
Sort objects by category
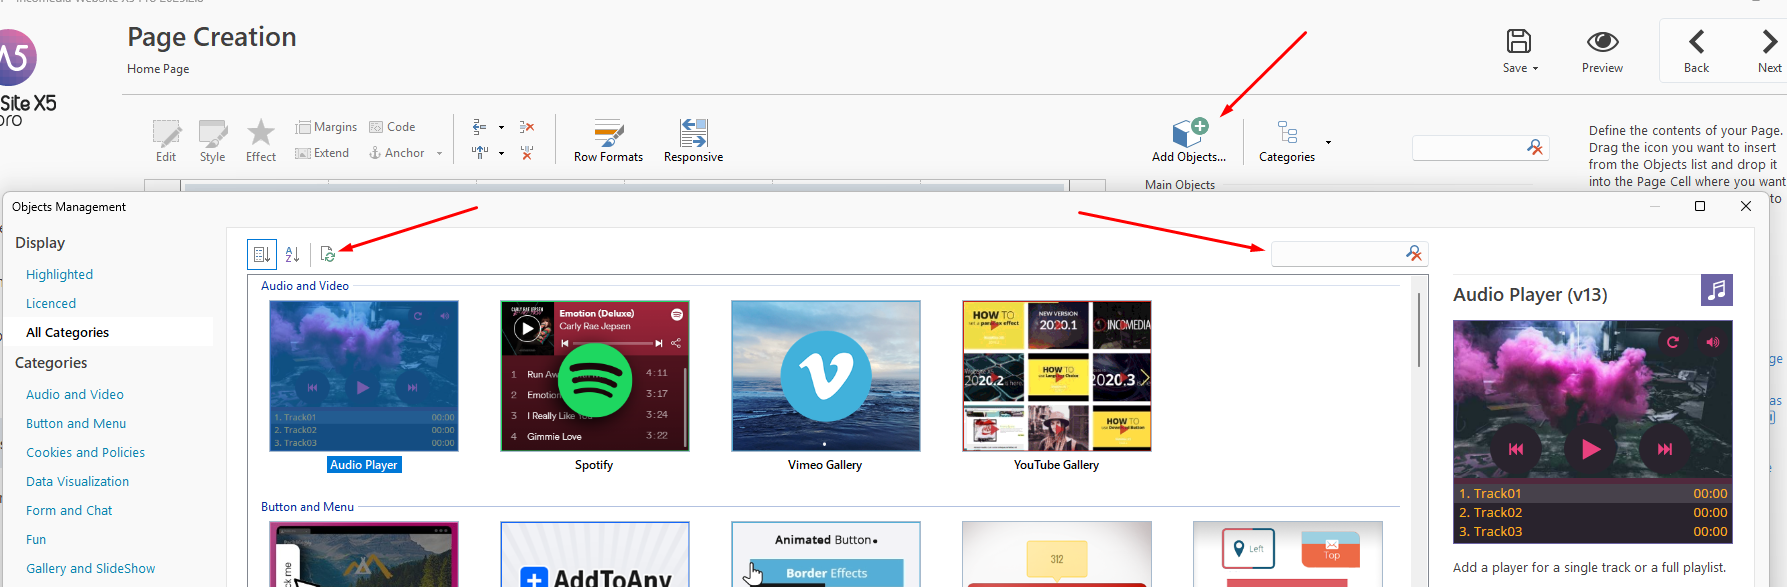tap(262, 254)
